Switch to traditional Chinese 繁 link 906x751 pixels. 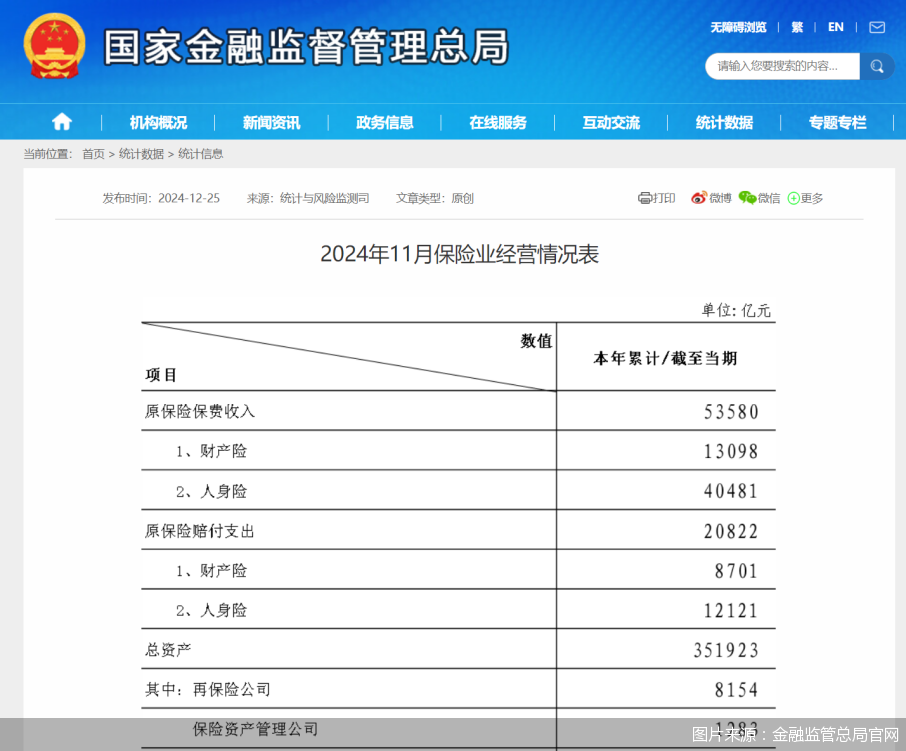click(797, 27)
